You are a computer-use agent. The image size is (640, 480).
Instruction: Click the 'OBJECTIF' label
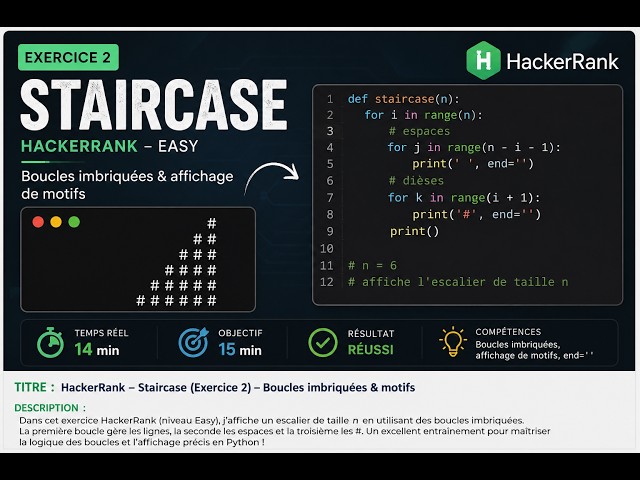[x=240, y=333]
